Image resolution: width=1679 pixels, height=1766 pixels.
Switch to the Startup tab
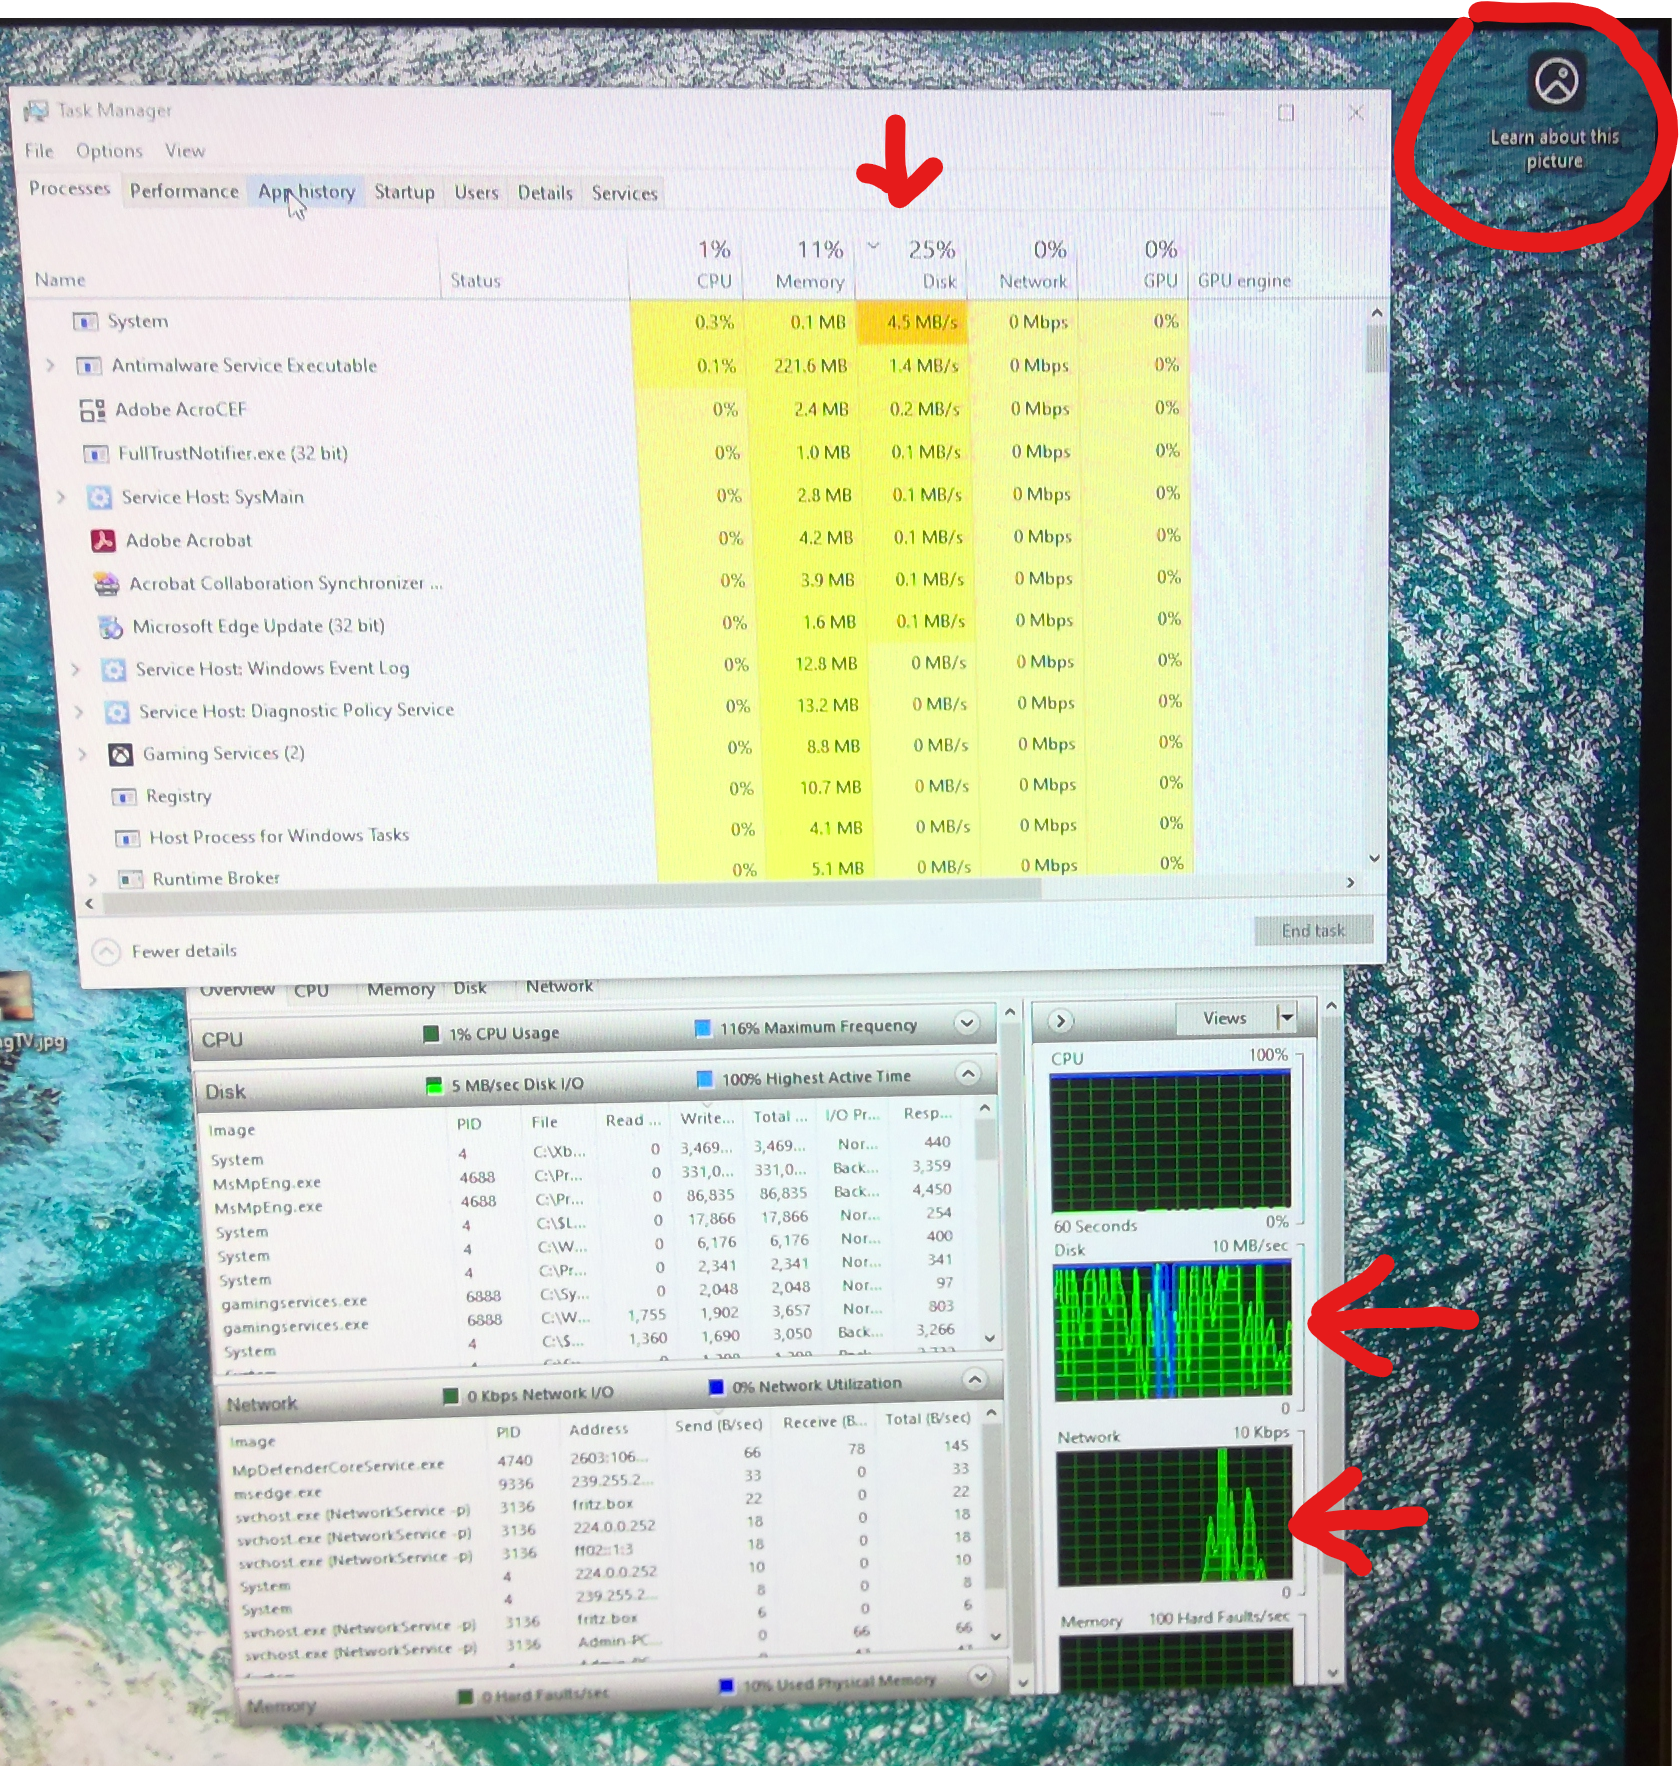[404, 192]
